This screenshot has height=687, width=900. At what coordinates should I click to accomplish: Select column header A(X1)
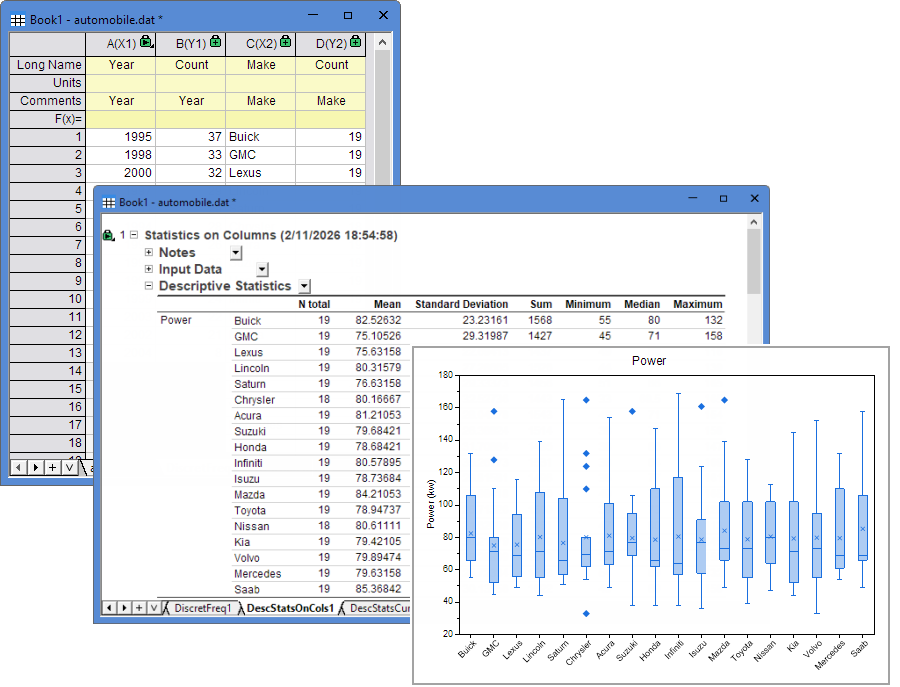[121, 44]
